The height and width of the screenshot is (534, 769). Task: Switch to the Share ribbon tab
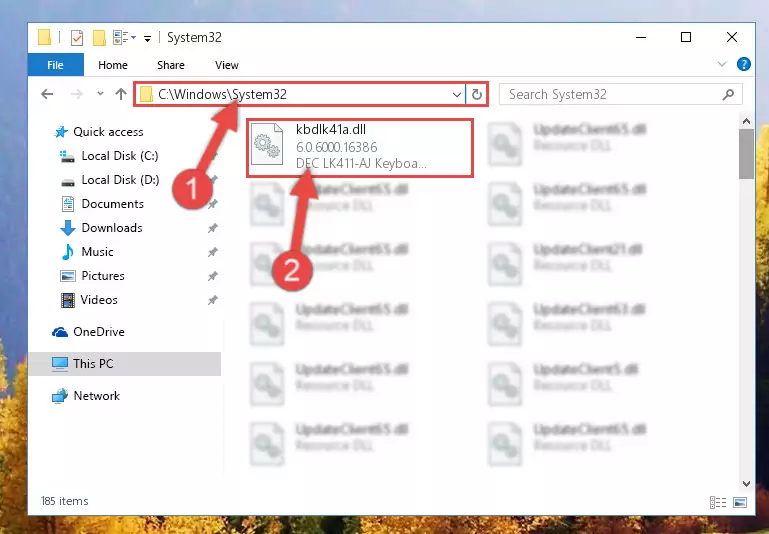tap(171, 65)
